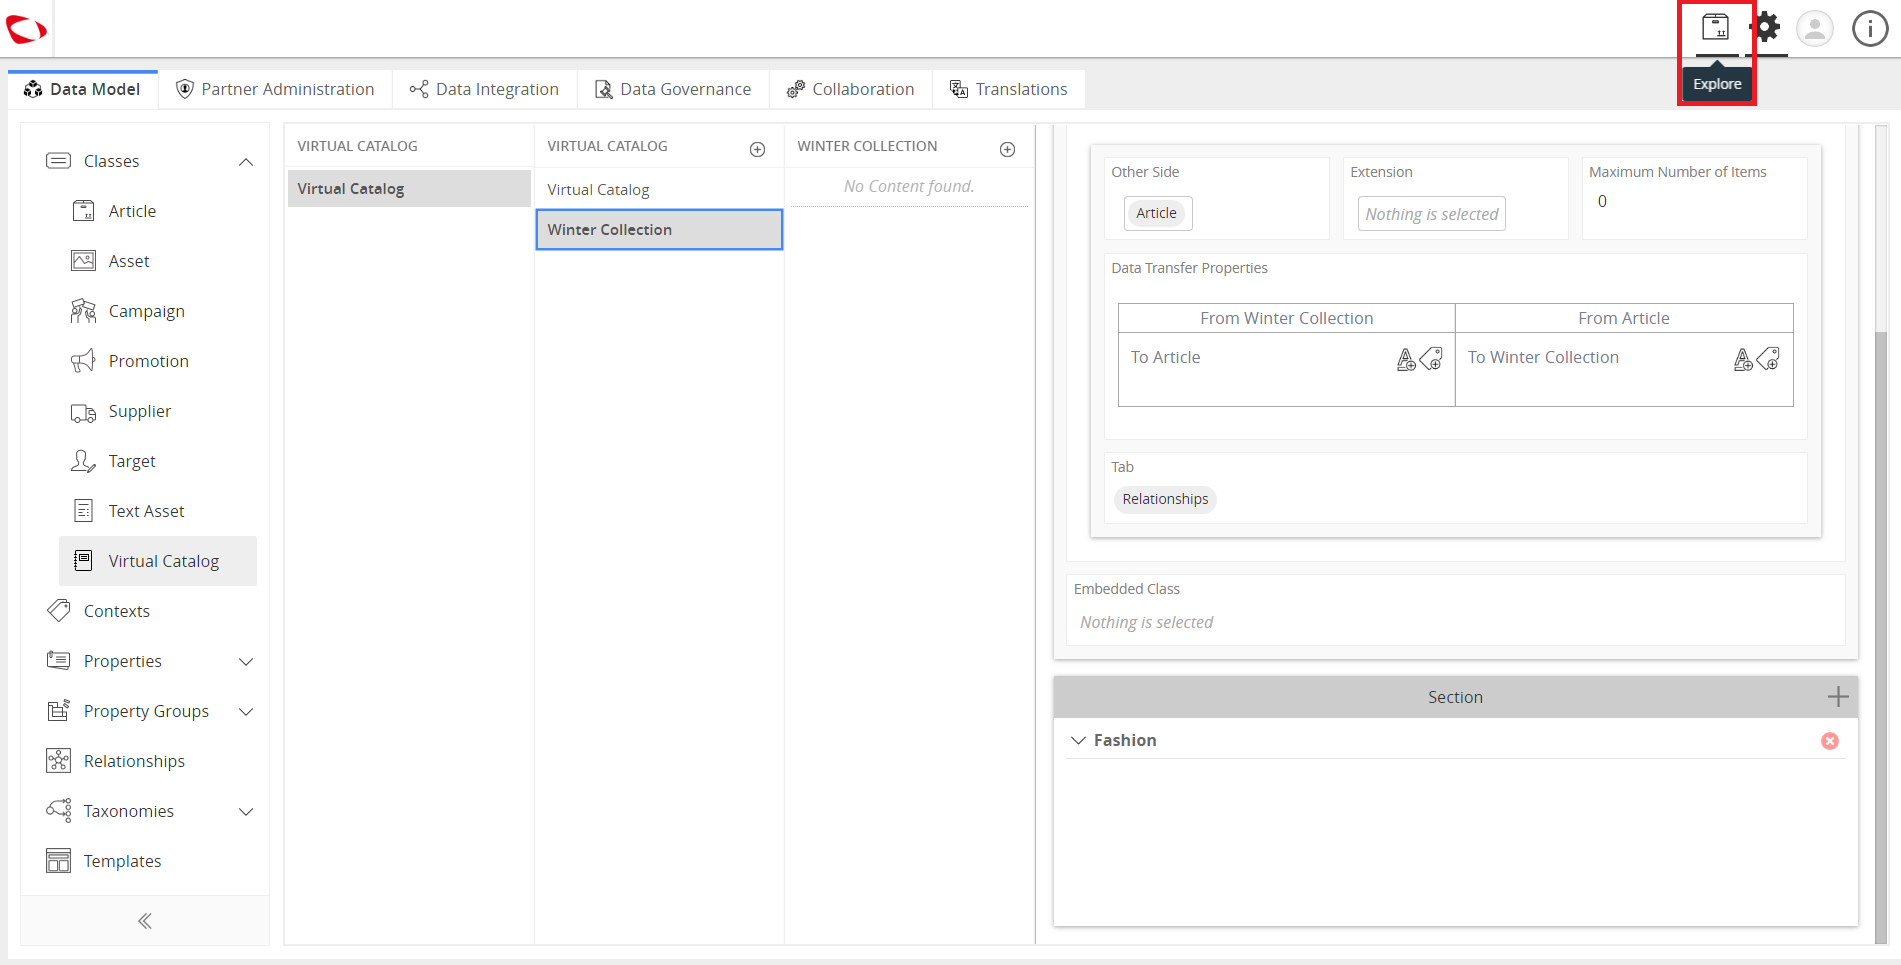Expand the Properties group

pos(246,662)
